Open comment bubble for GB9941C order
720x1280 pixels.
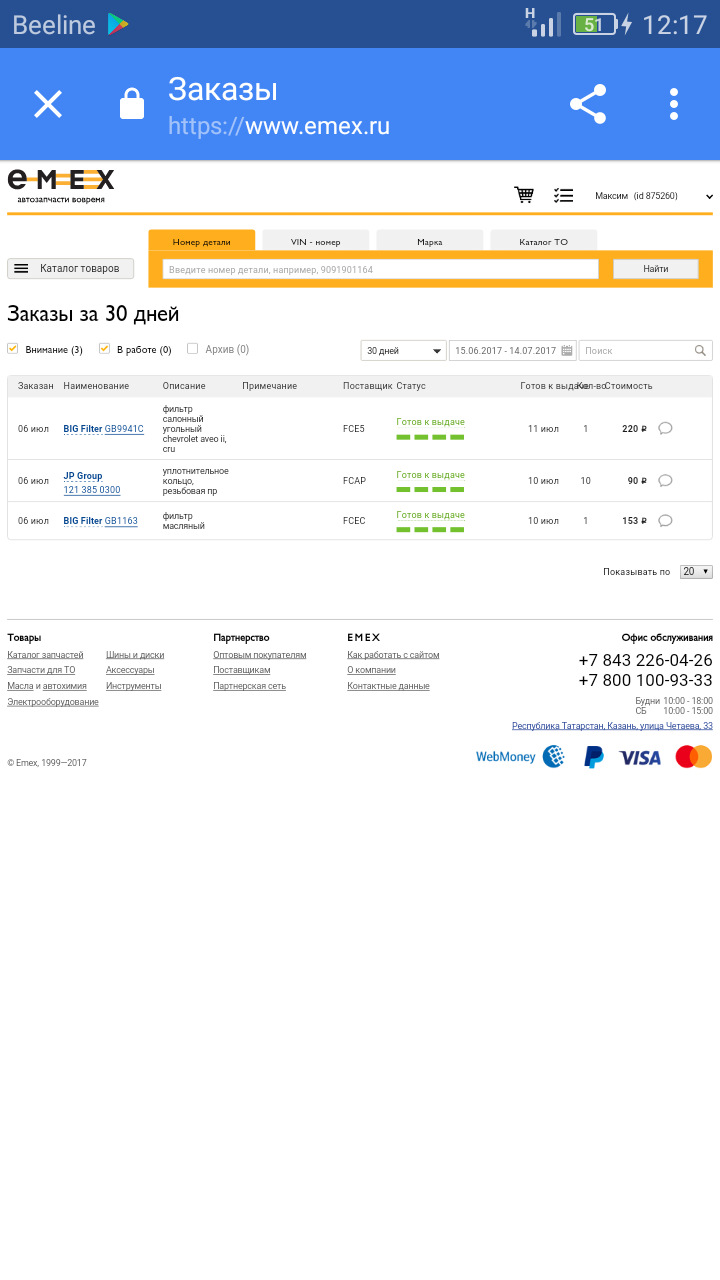[x=665, y=428]
